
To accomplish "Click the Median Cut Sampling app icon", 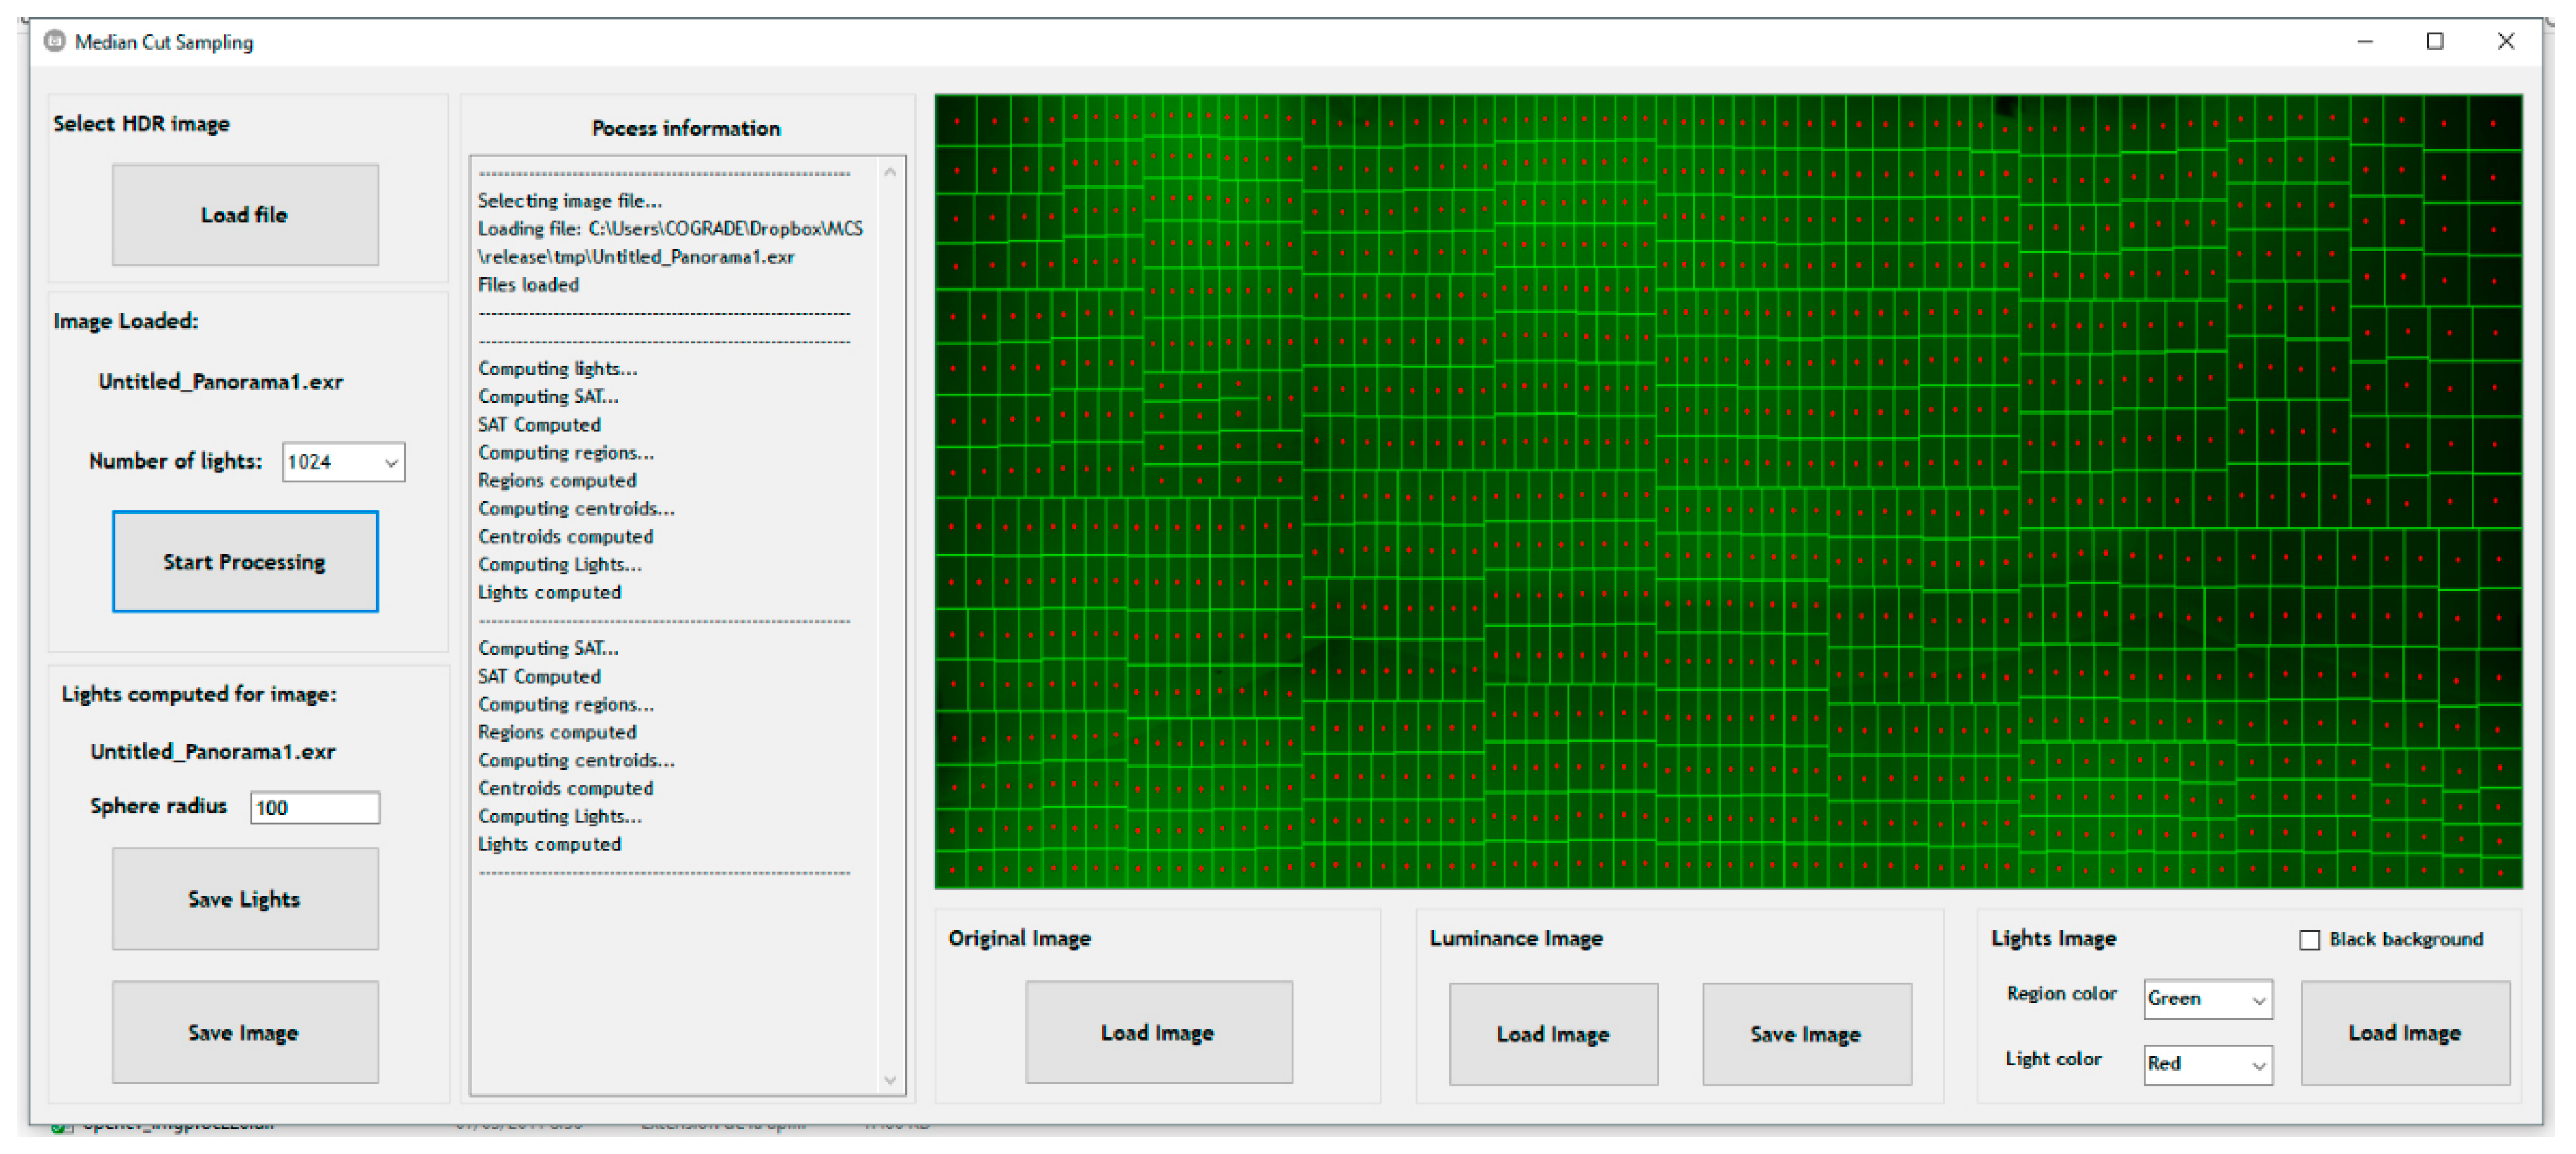I will click(54, 41).
